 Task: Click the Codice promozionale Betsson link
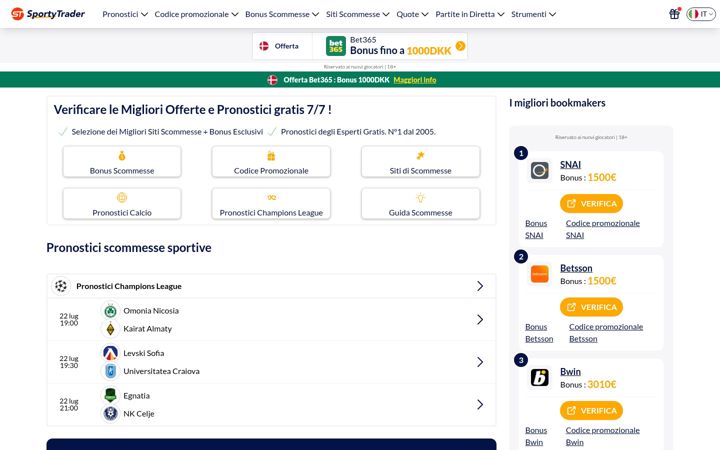tap(606, 333)
